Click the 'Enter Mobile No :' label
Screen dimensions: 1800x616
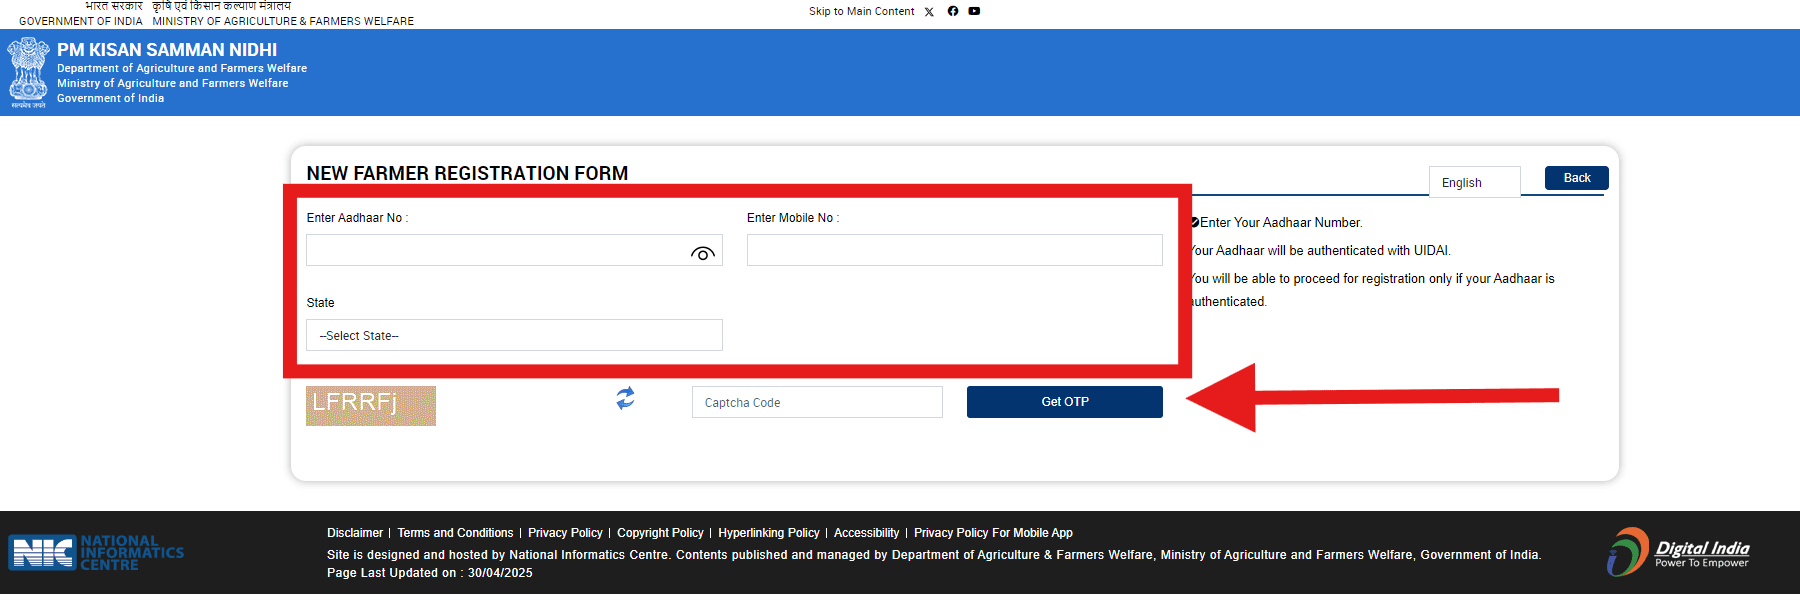point(793,218)
